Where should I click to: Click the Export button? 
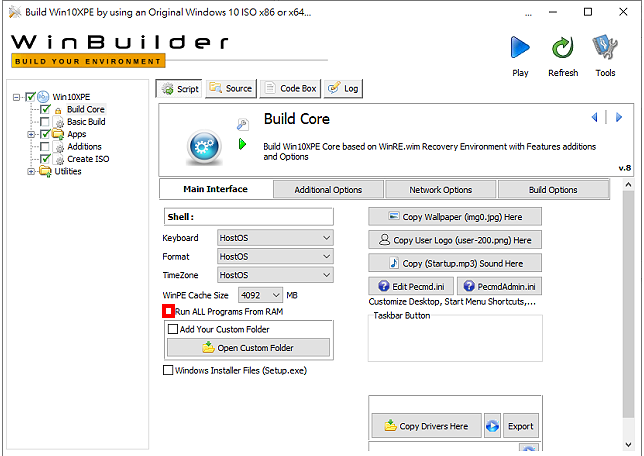pos(520,426)
